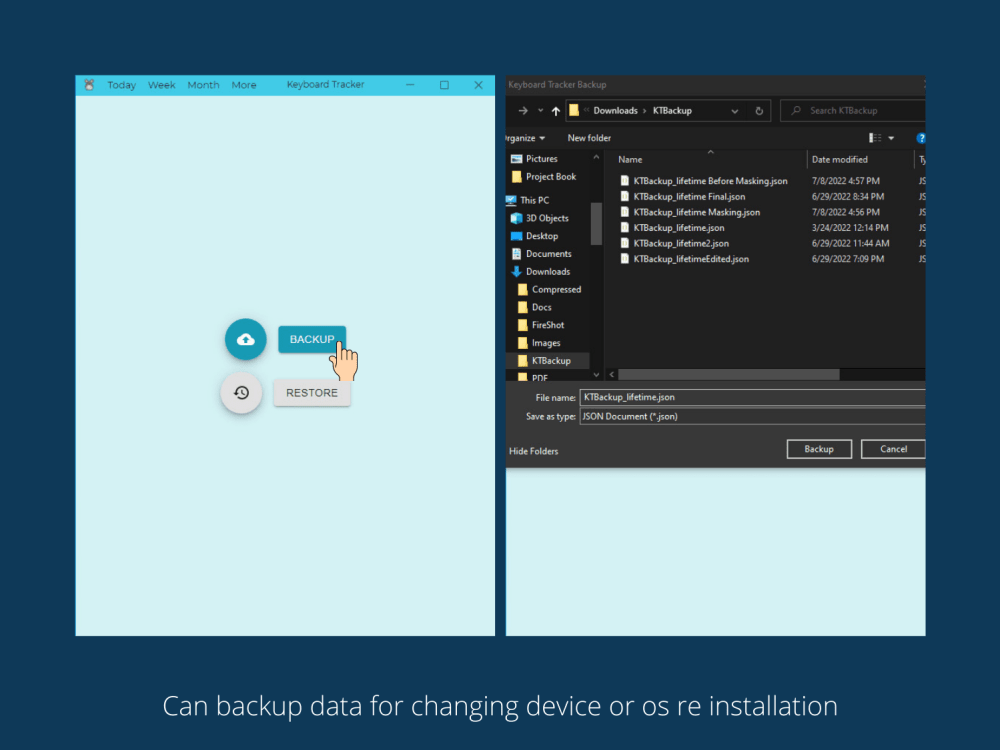This screenshot has width=1000, height=750.
Task: Click the Downloads breadcrumb in address bar
Action: tap(615, 111)
